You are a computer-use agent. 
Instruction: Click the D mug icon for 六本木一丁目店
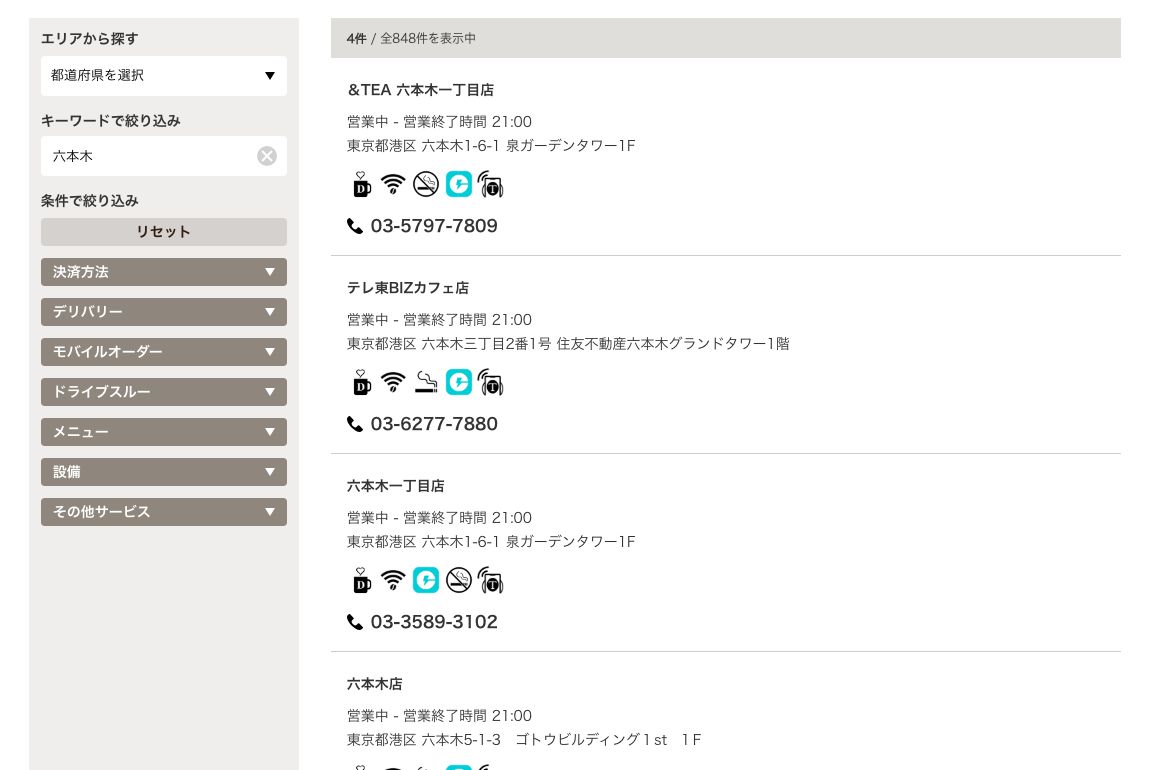[x=361, y=580]
